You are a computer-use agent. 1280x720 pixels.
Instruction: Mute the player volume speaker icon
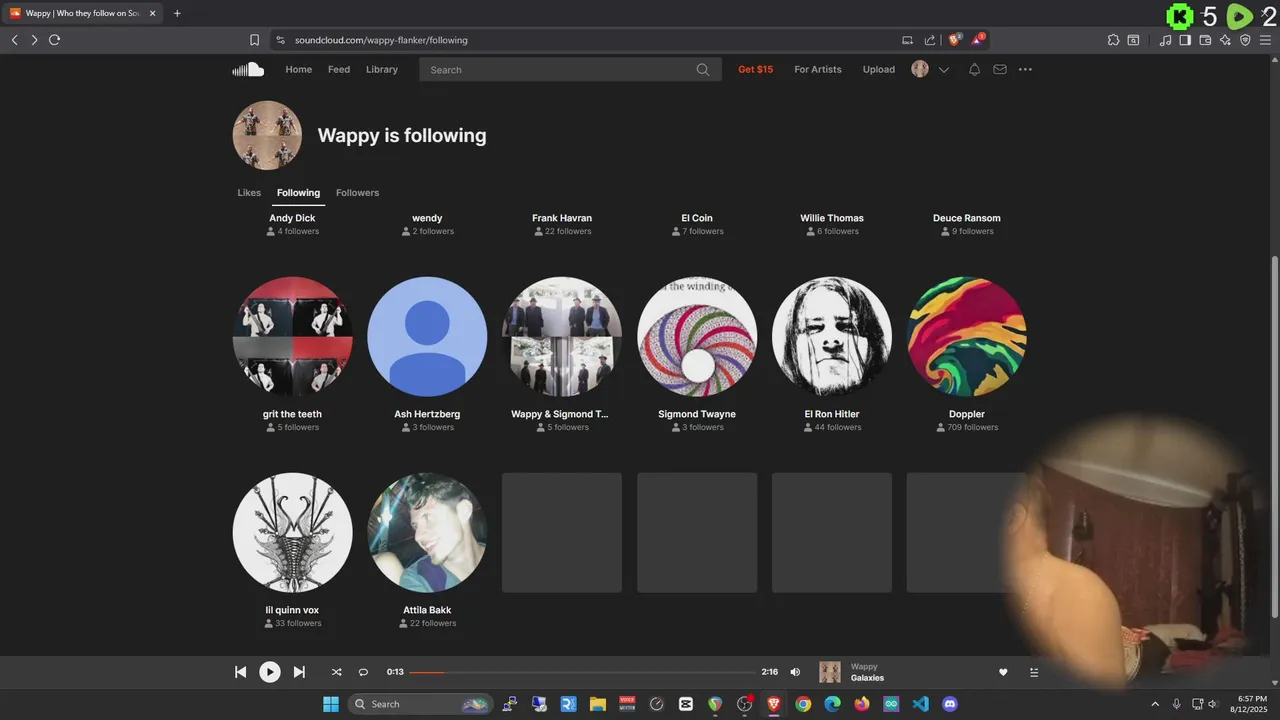coord(795,672)
